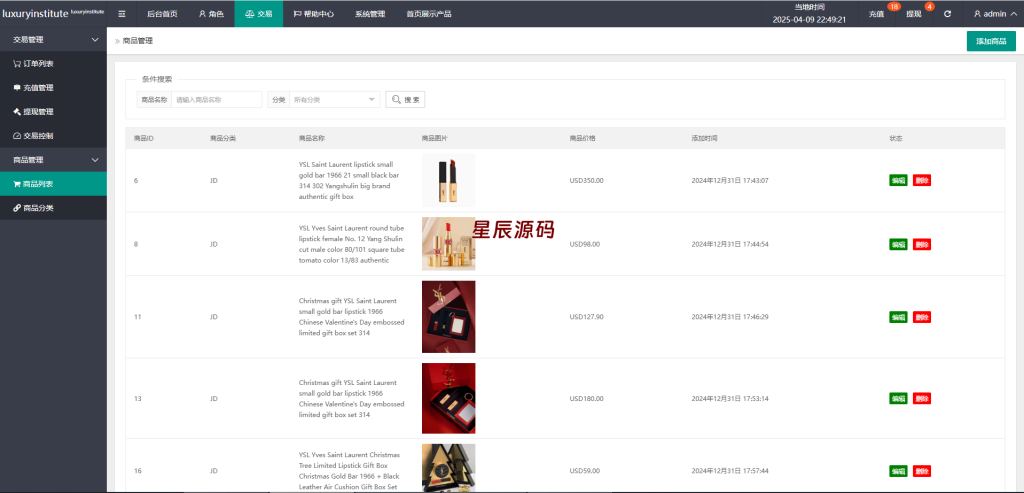Click the 4 badge on 提现
This screenshot has height=493, width=1024.
click(929, 7)
